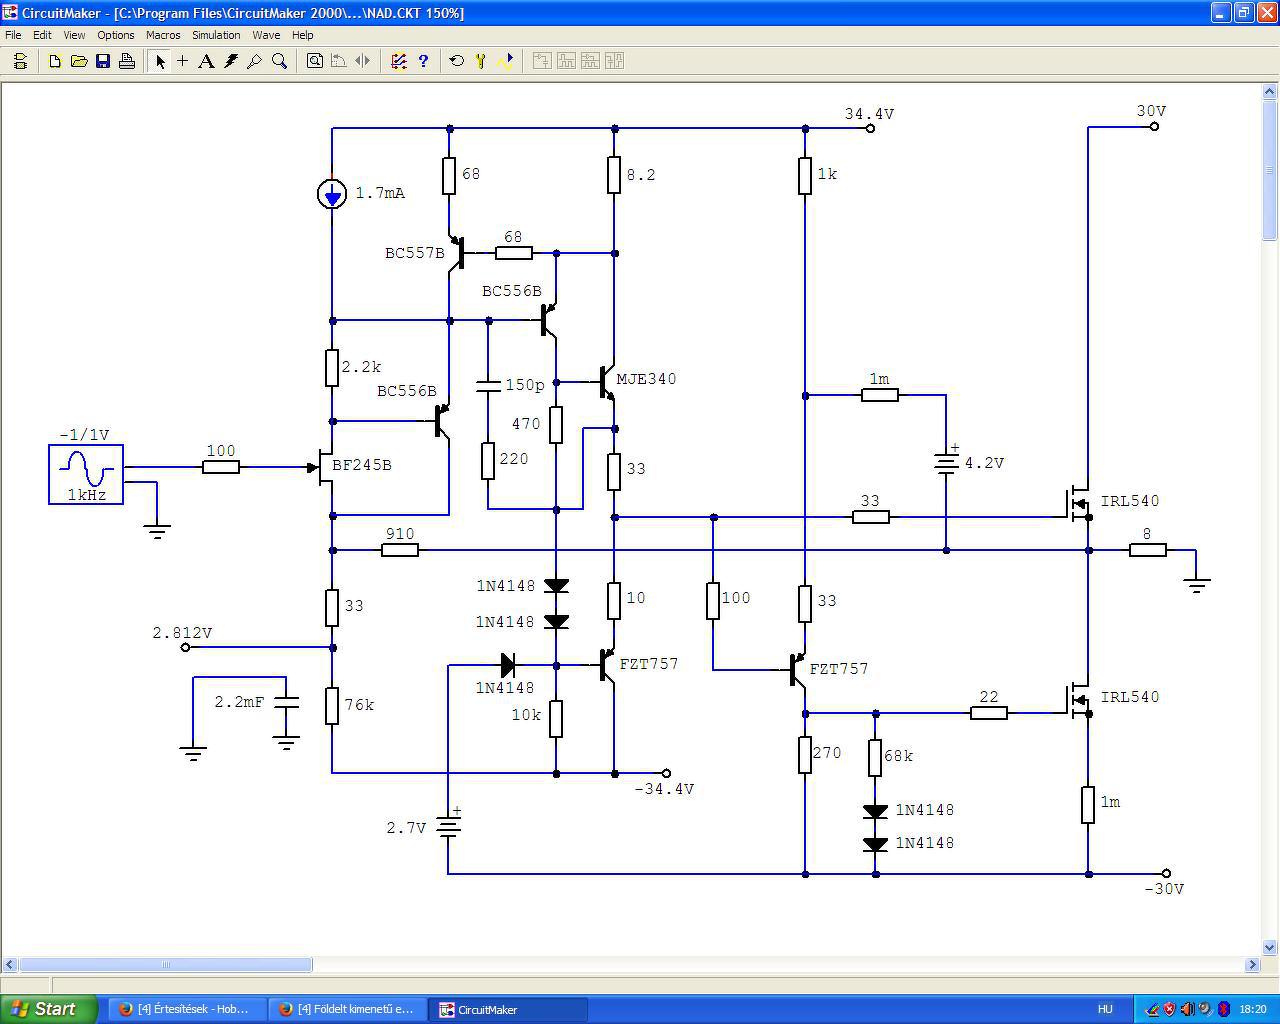Click the blue question mark help icon
This screenshot has height=1024, width=1280.
423,61
